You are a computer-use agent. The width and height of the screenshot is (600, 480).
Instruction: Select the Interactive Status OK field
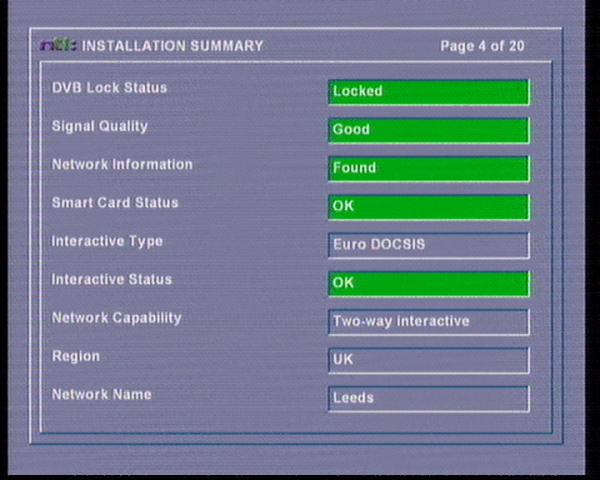pos(428,283)
